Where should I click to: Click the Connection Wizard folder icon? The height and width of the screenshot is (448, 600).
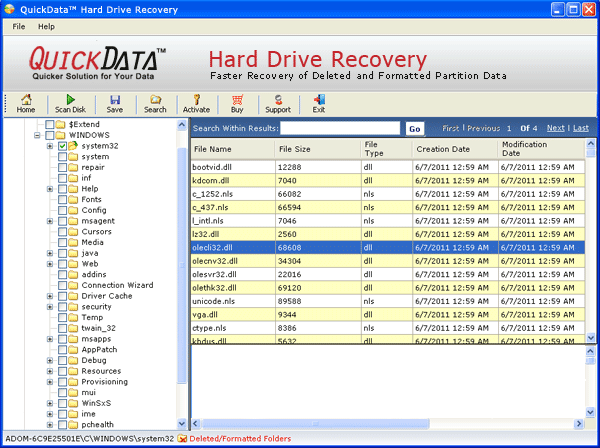pos(73,285)
